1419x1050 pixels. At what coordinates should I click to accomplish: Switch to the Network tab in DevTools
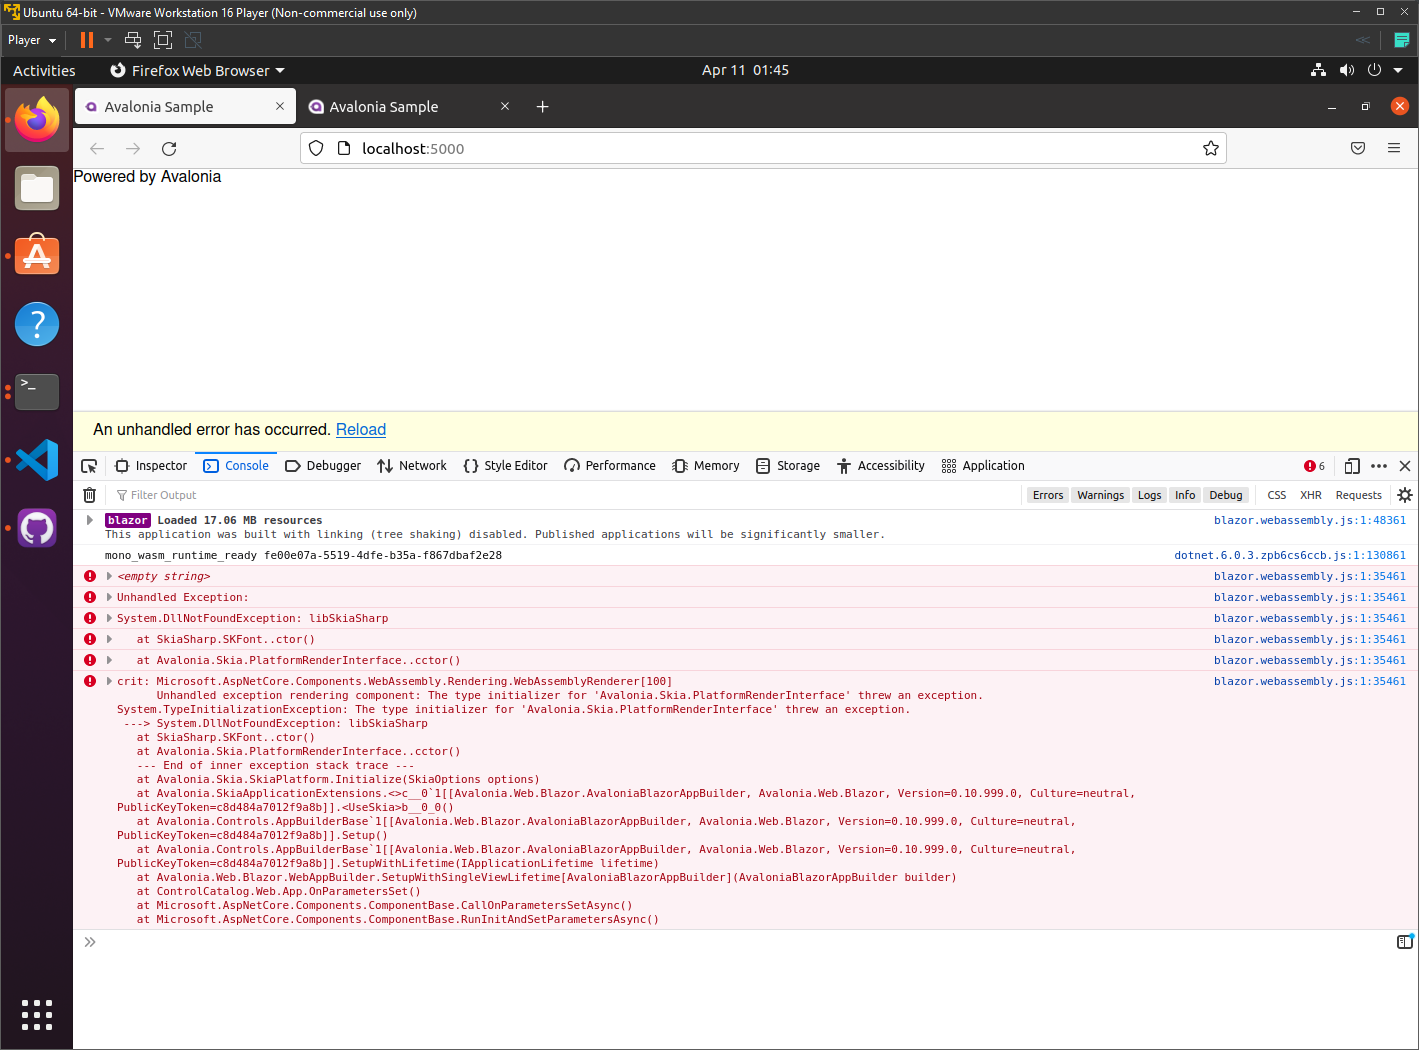pos(411,465)
